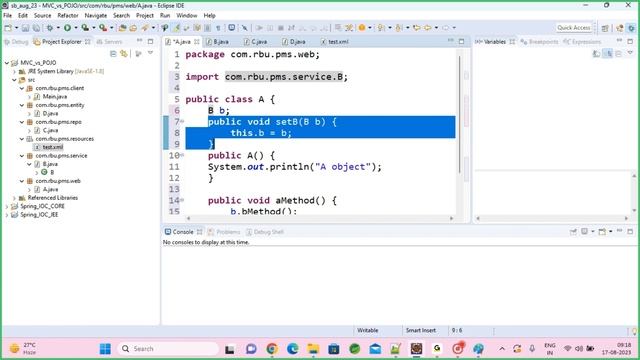The image size is (640, 360).
Task: Open Project Explorer View Menu arrow
Action: click(150, 53)
